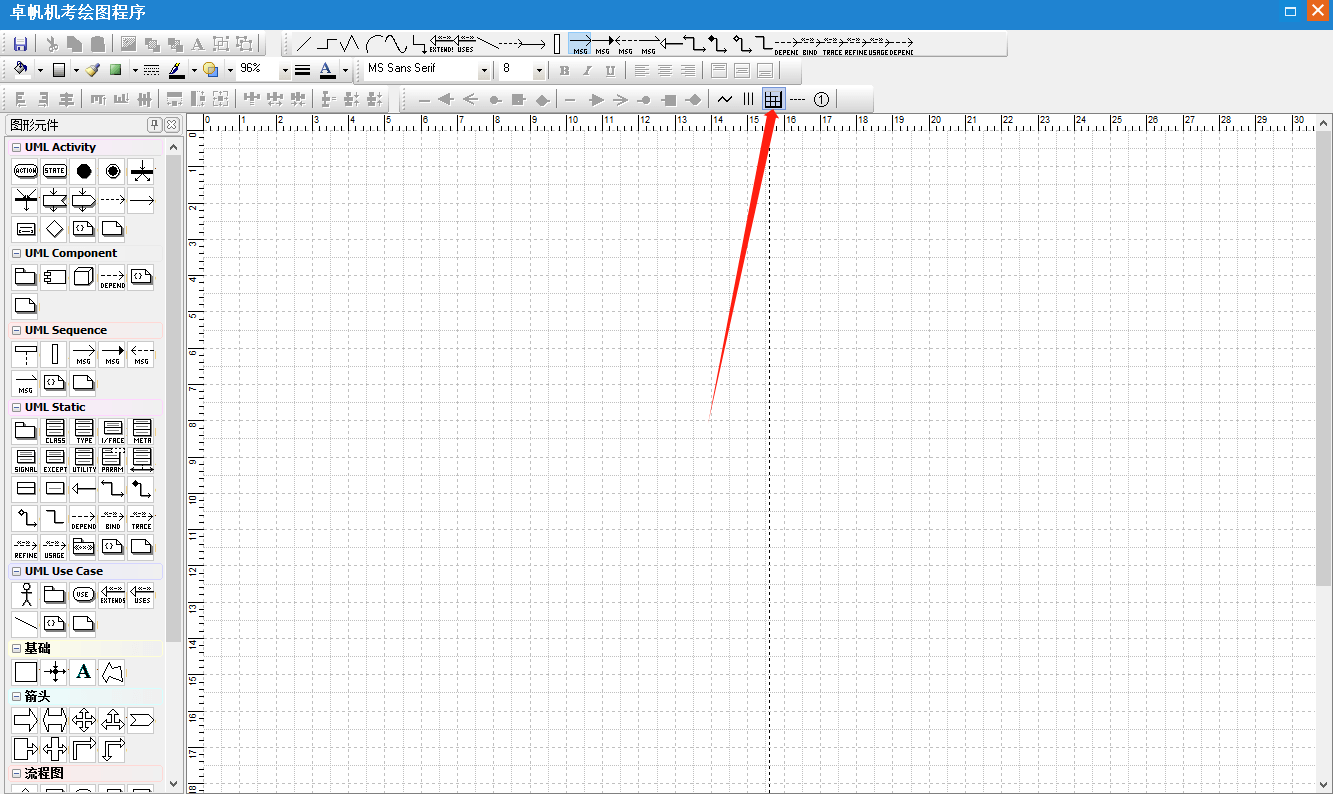Pick the STATE shape in UML Activity
The image size is (1333, 794).
click(x=55, y=171)
